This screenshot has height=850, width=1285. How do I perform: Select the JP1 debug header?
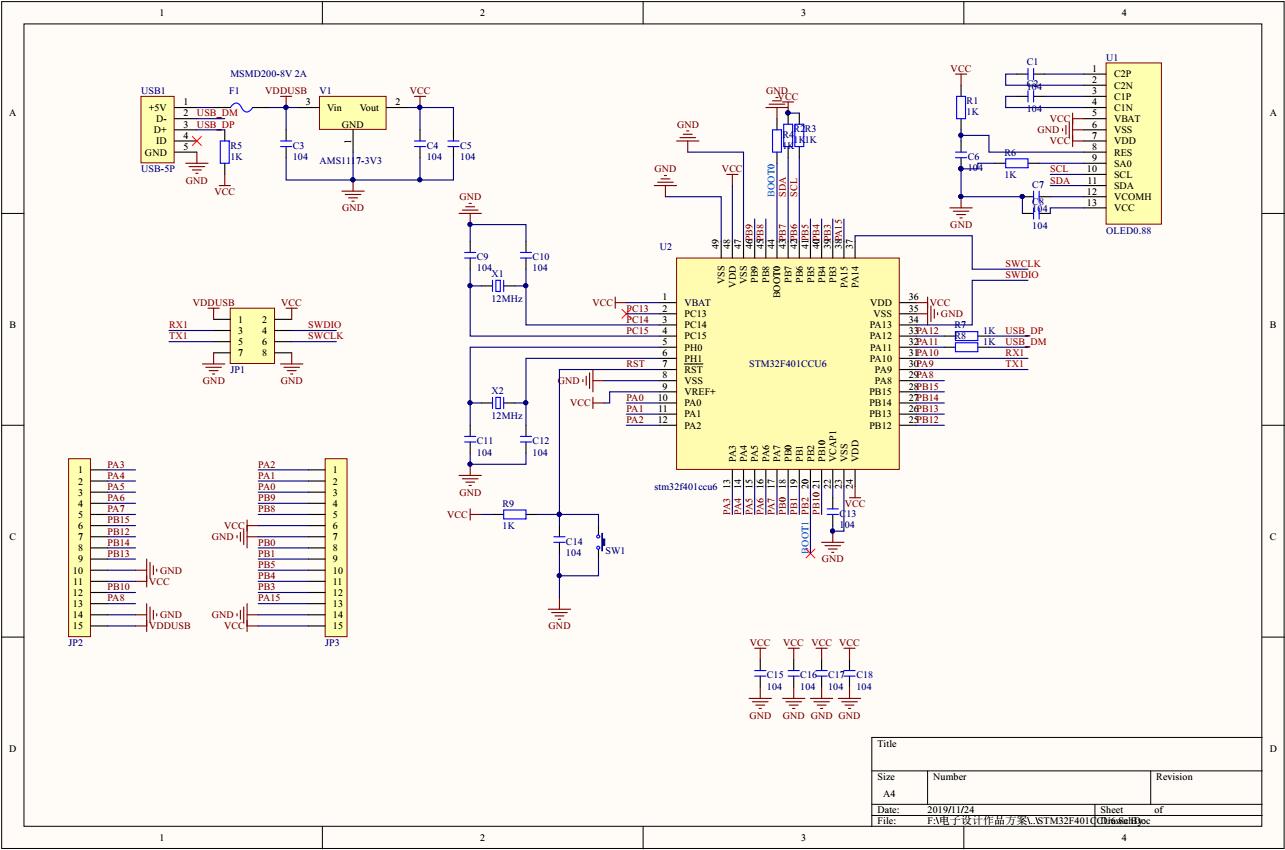(251, 335)
